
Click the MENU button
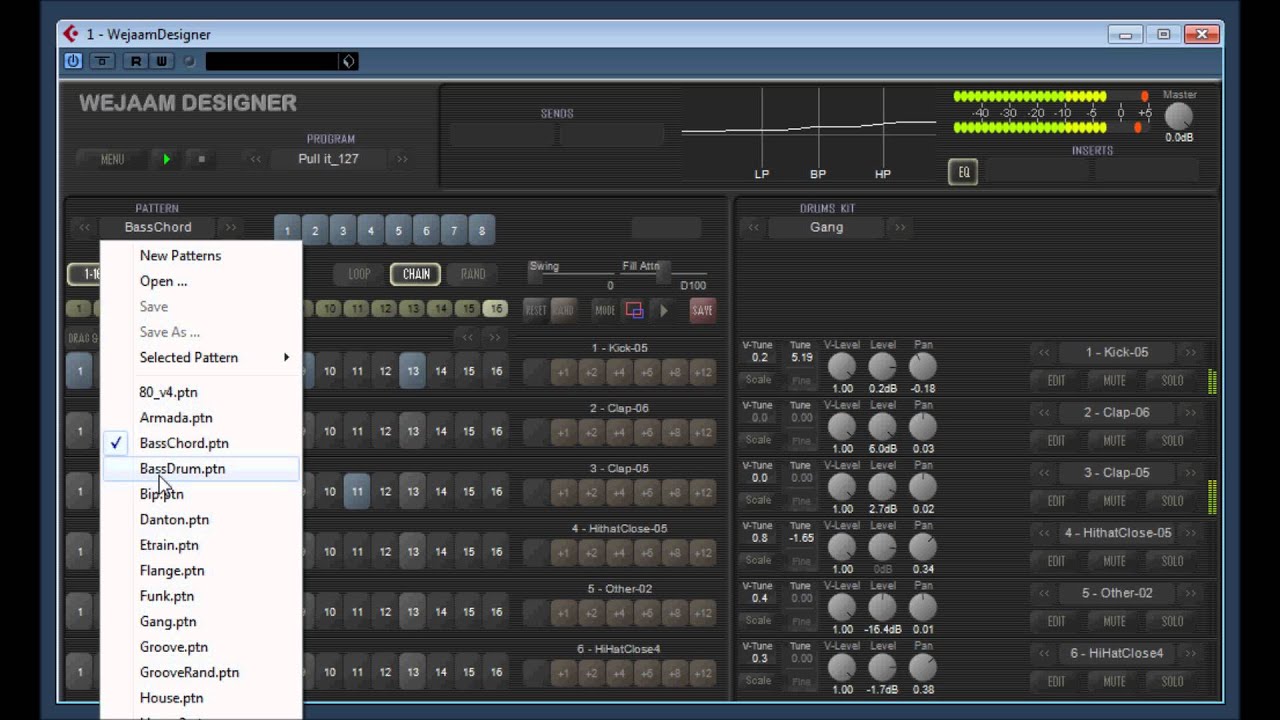(112, 159)
